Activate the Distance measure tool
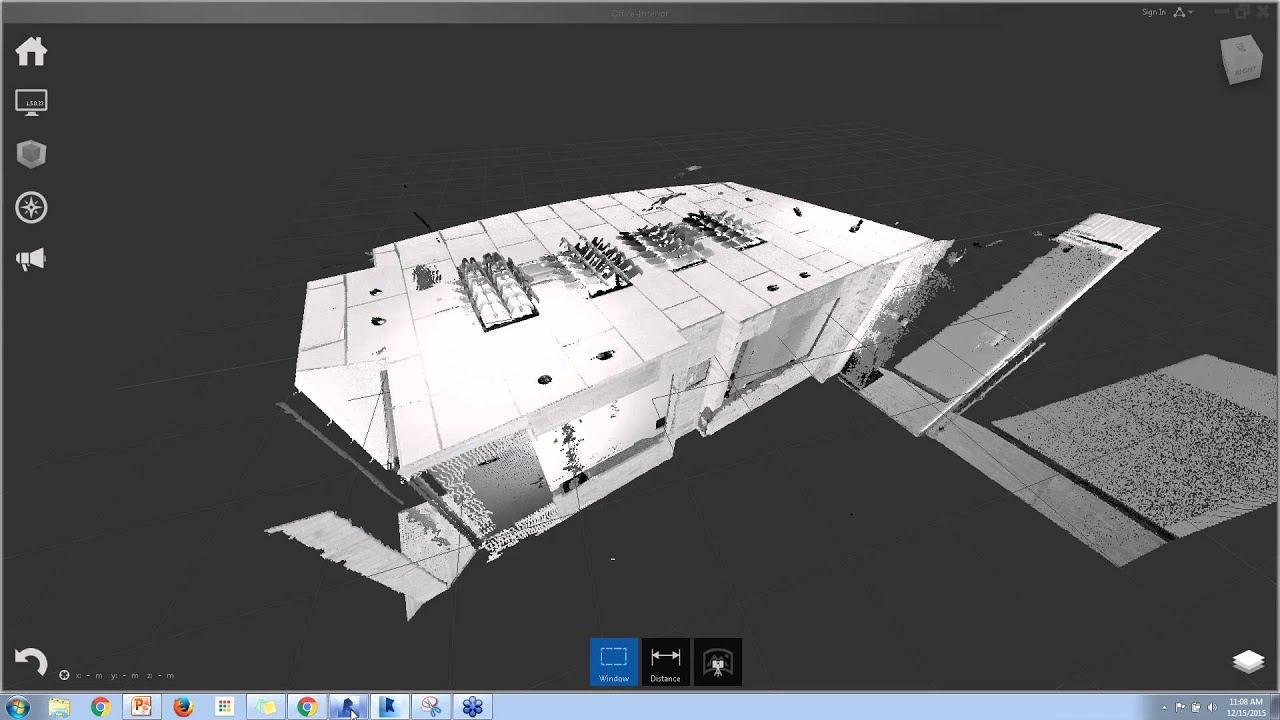Image resolution: width=1280 pixels, height=720 pixels. (665, 662)
